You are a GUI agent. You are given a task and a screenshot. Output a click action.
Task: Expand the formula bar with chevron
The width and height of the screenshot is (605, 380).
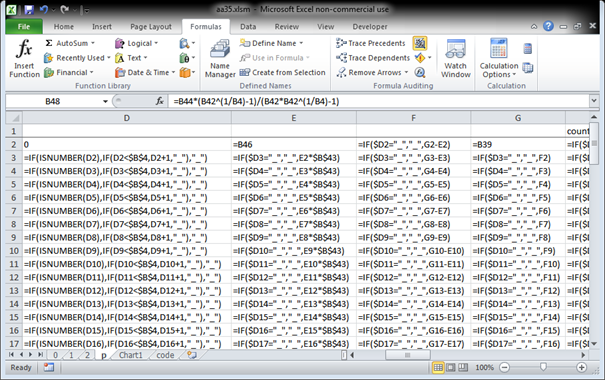594,101
